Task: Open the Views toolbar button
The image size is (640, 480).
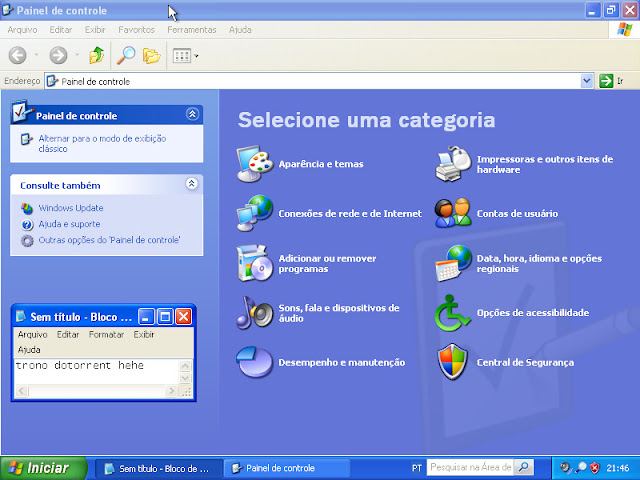Action: 186,56
